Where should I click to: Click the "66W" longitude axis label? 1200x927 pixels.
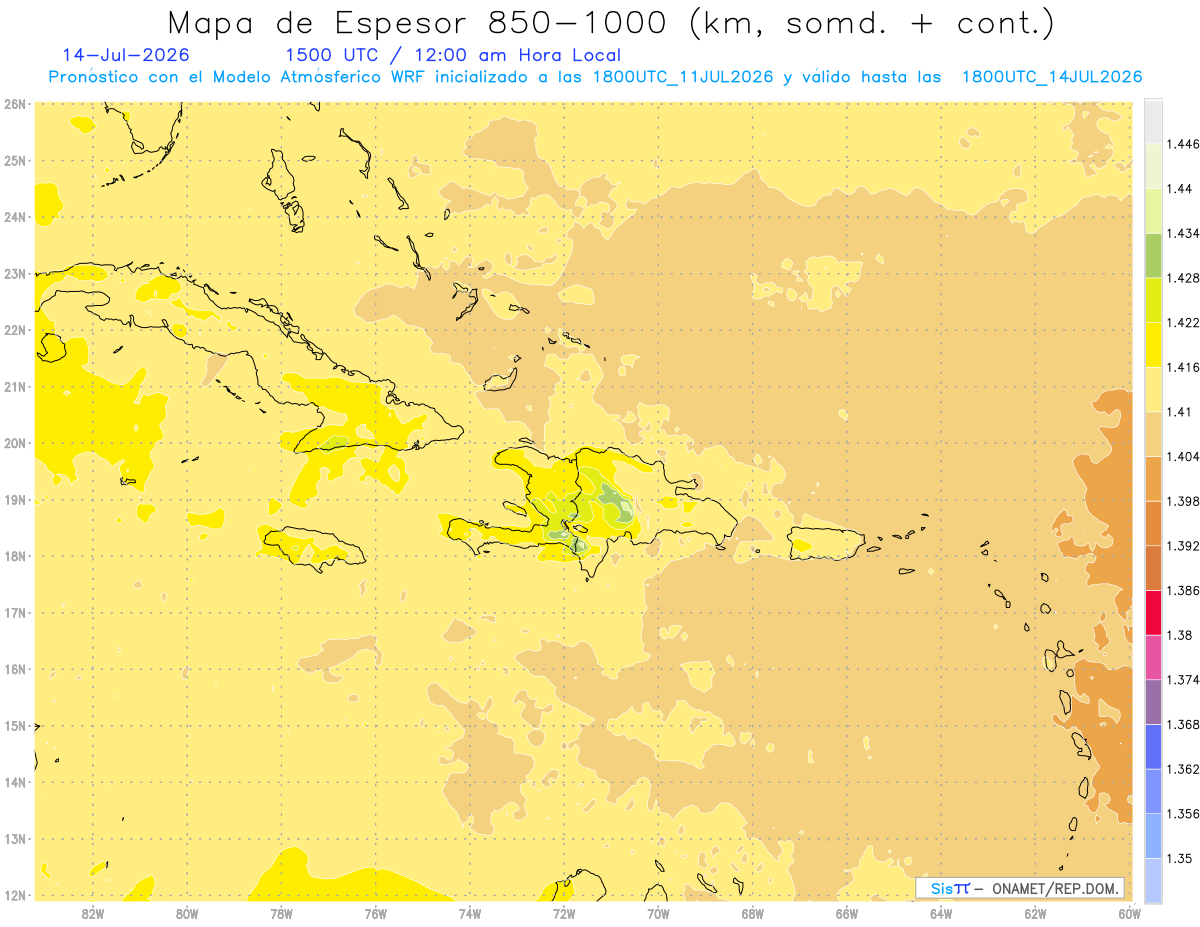tap(847, 914)
